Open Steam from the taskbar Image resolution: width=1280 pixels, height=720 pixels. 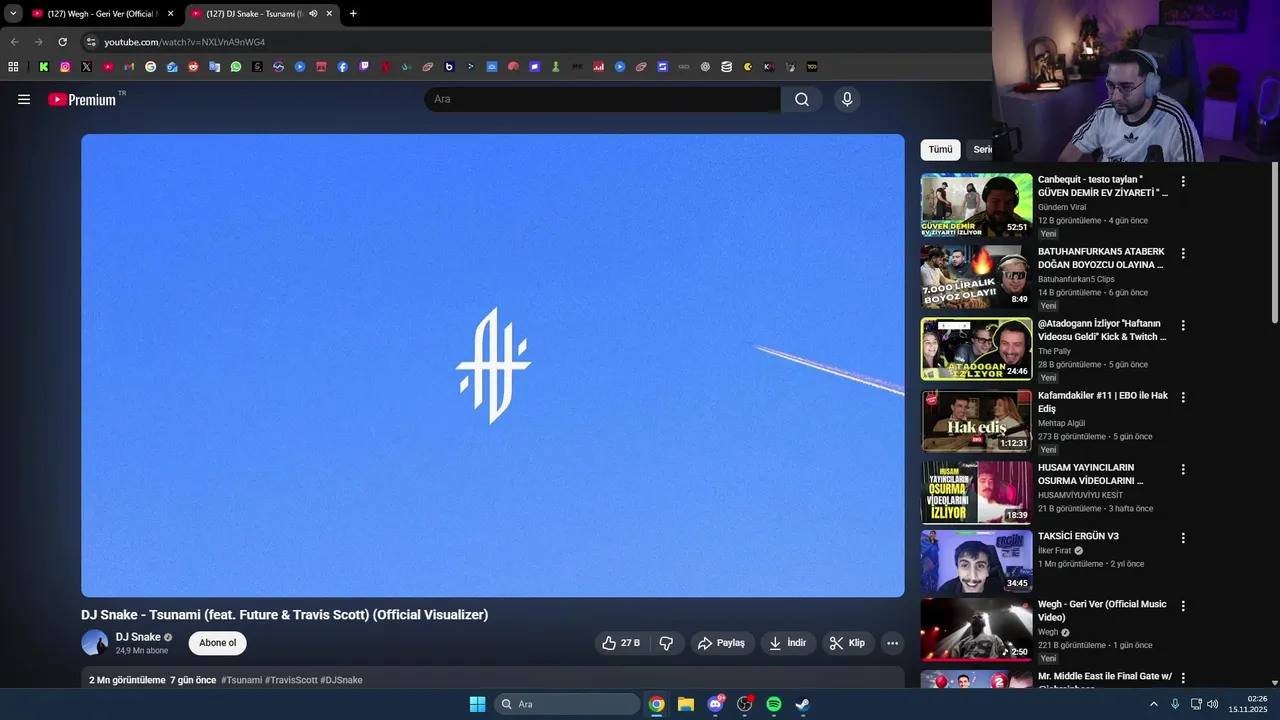802,704
